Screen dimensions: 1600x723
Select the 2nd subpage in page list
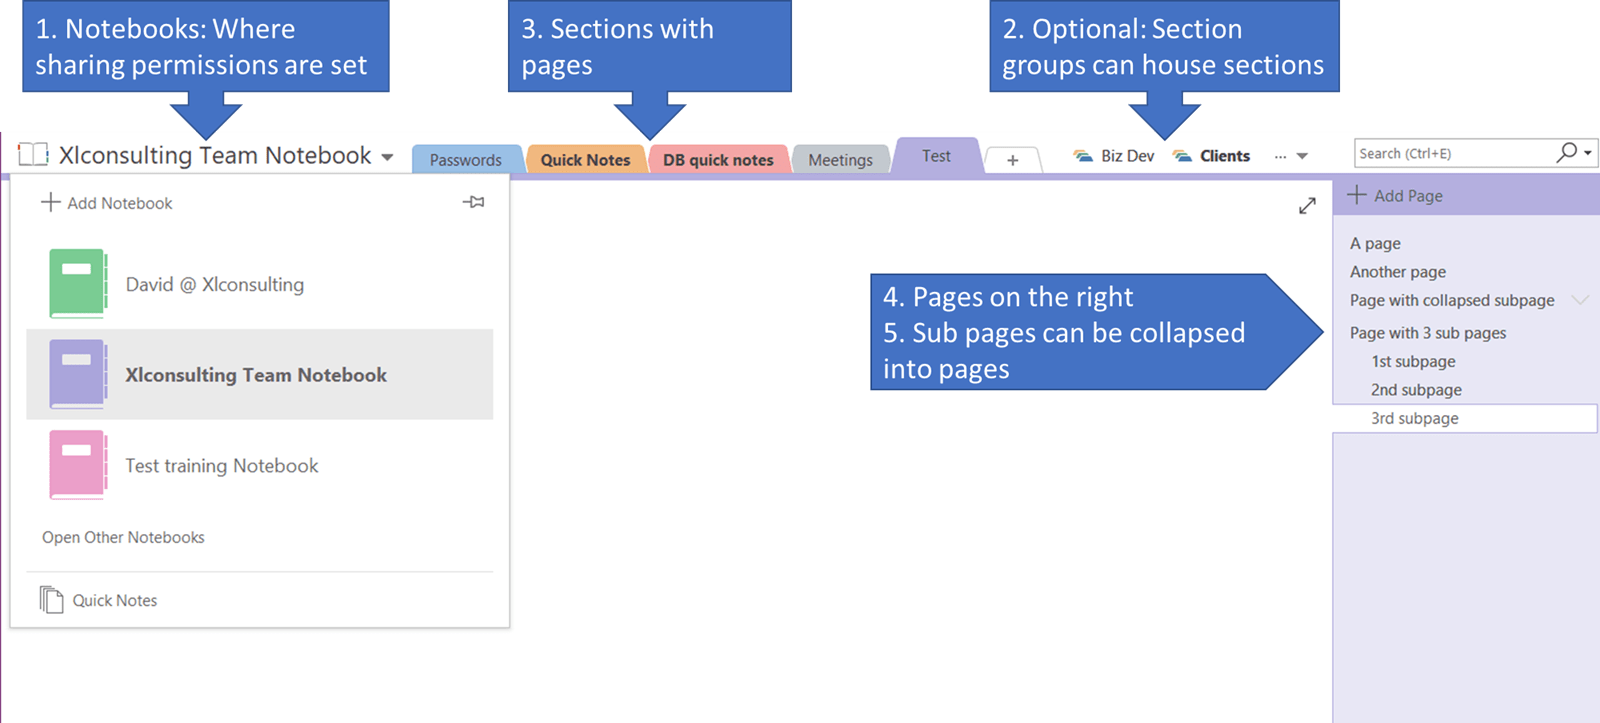coord(1416,390)
